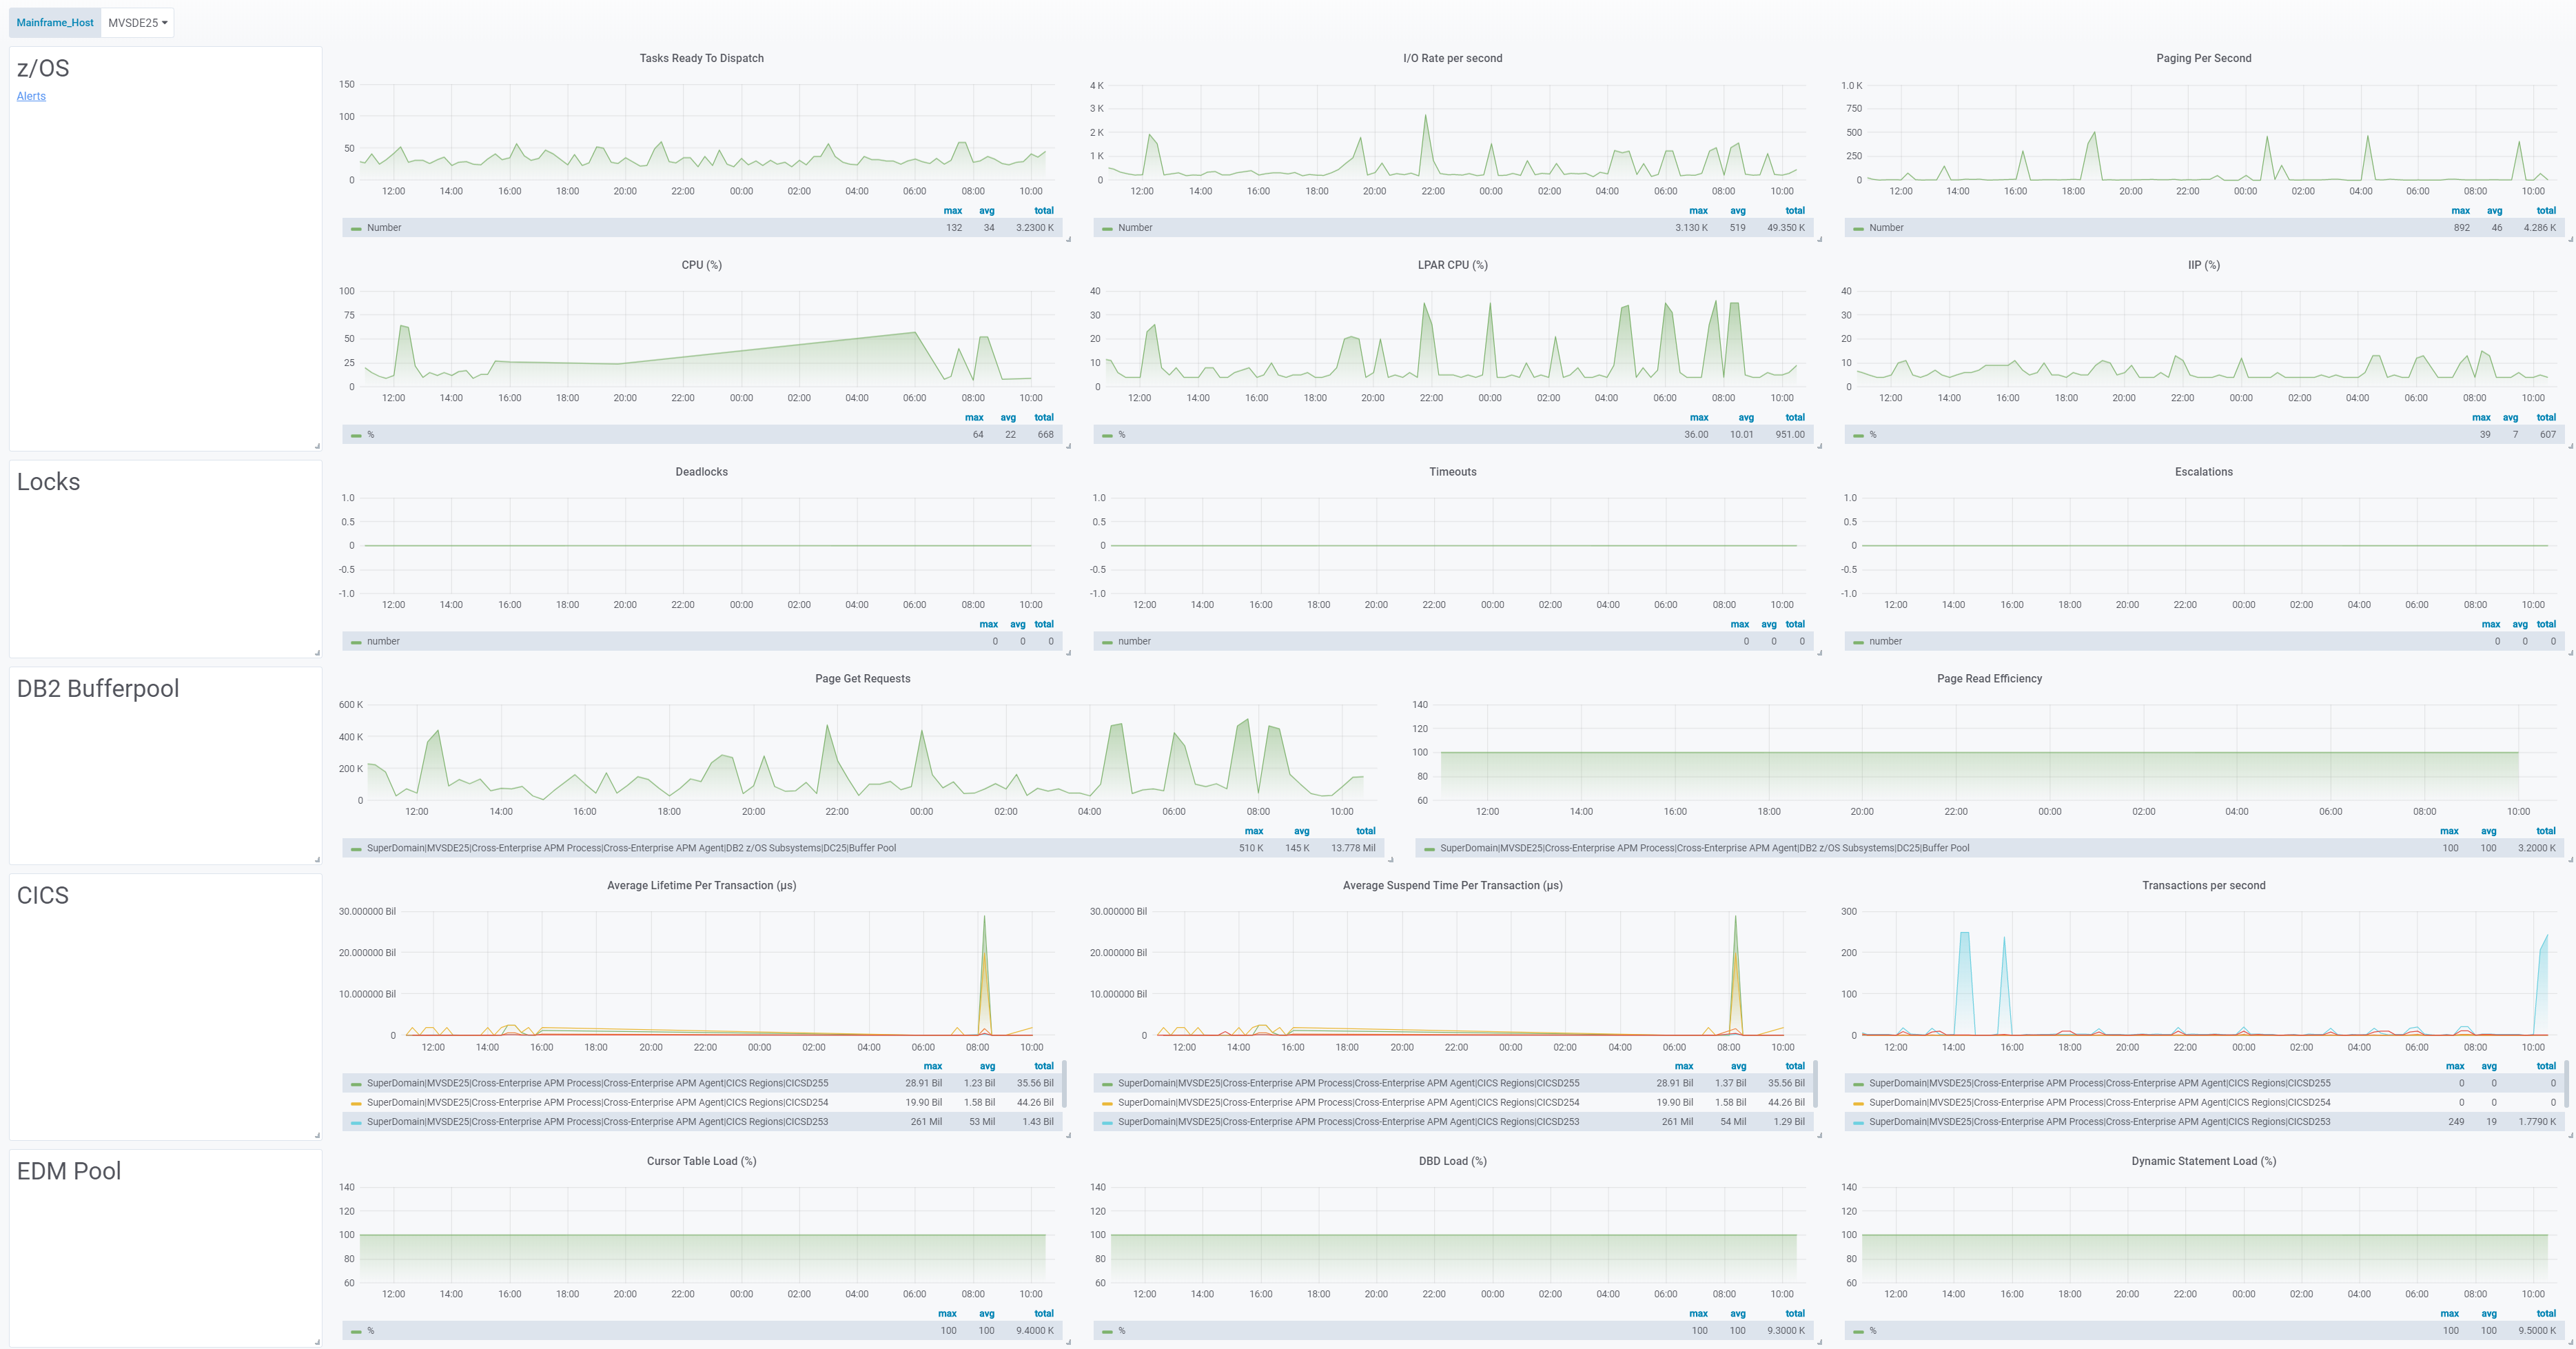Click resize handle of Tasks Ready To Dispatch panel
This screenshot has width=2576, height=1349.
tap(1068, 240)
